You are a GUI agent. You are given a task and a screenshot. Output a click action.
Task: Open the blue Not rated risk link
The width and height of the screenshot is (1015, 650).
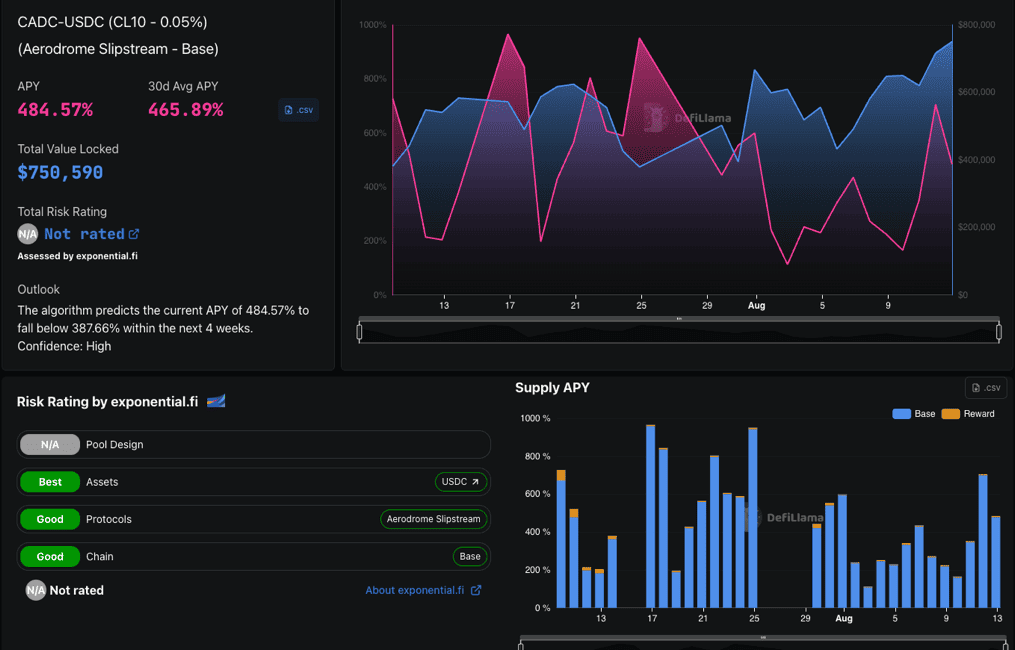84,234
